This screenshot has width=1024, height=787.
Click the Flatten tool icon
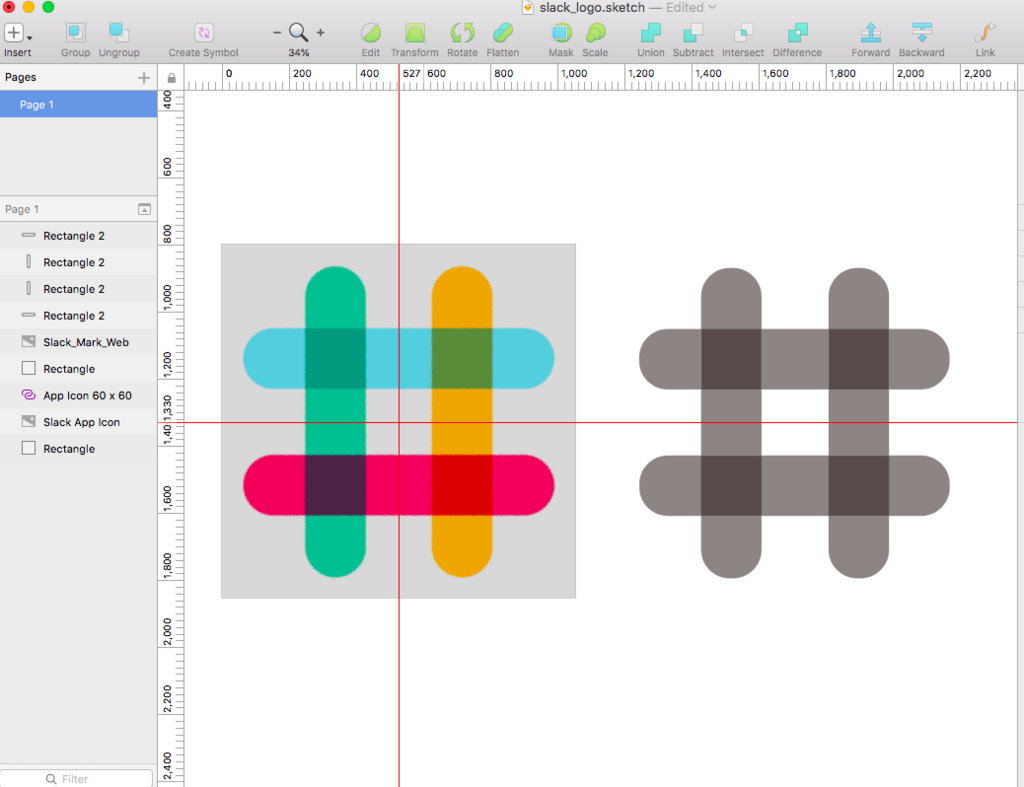point(503,33)
